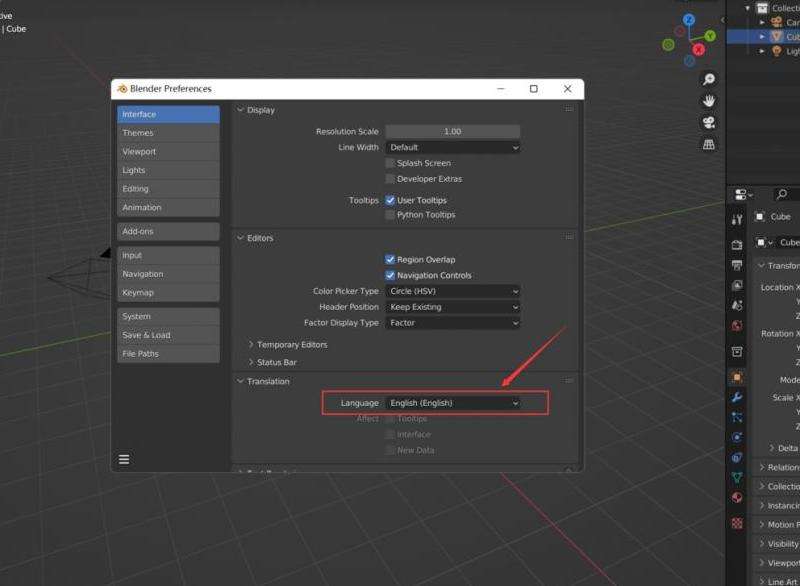Expand the Light item in the outliner

point(762,51)
